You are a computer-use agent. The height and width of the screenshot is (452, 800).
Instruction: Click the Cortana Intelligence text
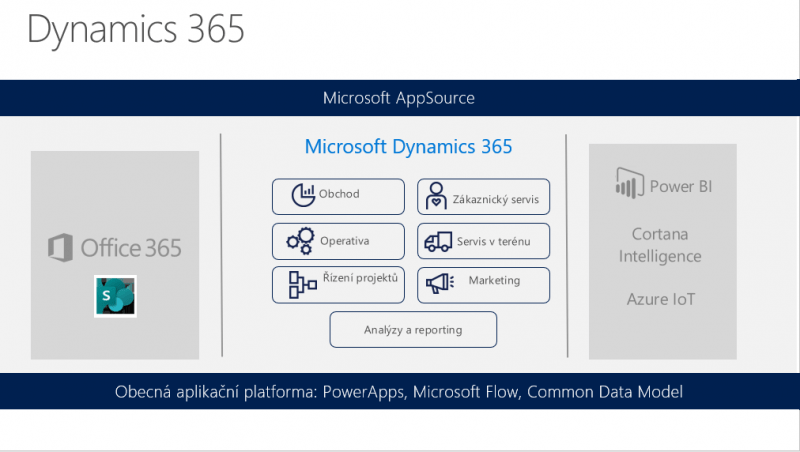coord(660,245)
